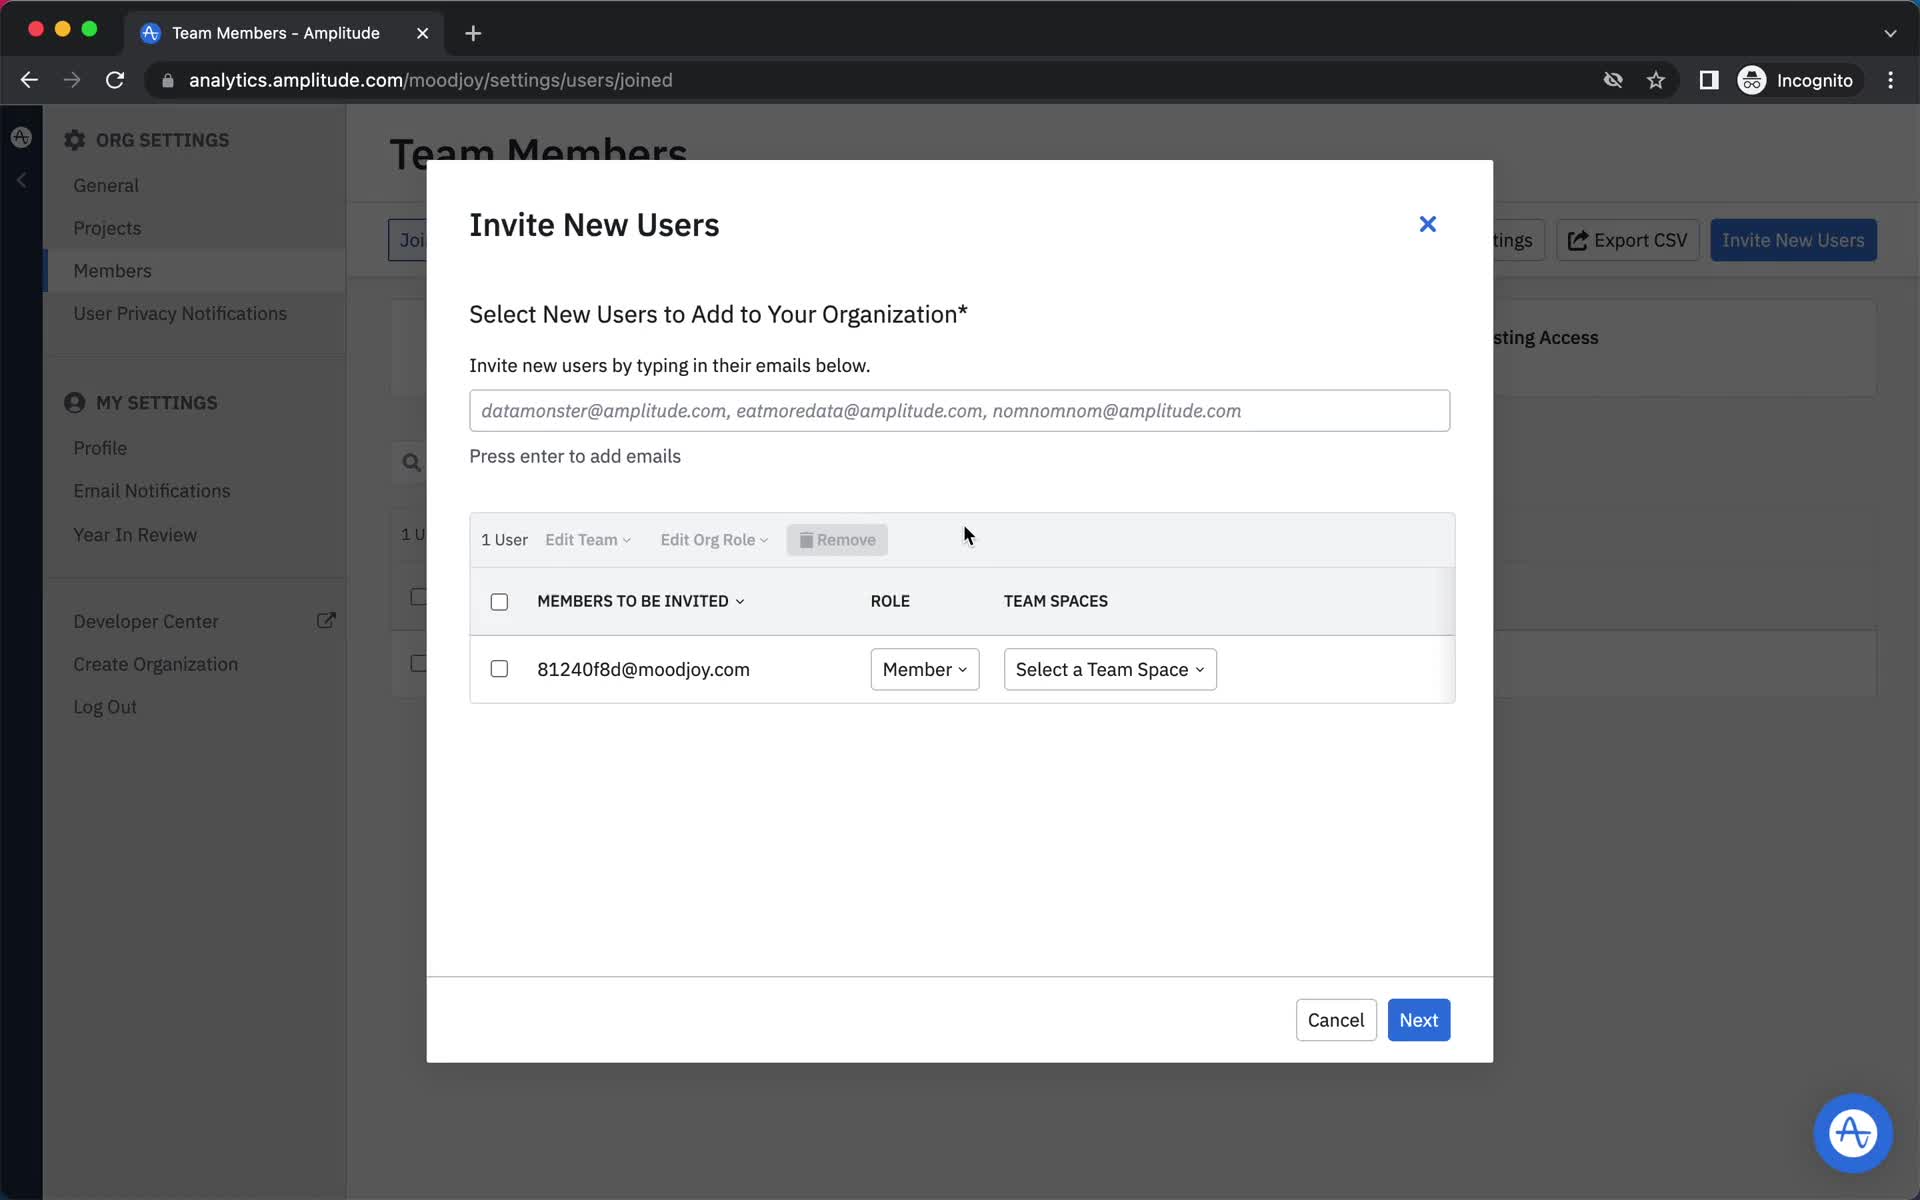The image size is (1920, 1200).
Task: Switch to the Members settings tab
Action: [112, 270]
